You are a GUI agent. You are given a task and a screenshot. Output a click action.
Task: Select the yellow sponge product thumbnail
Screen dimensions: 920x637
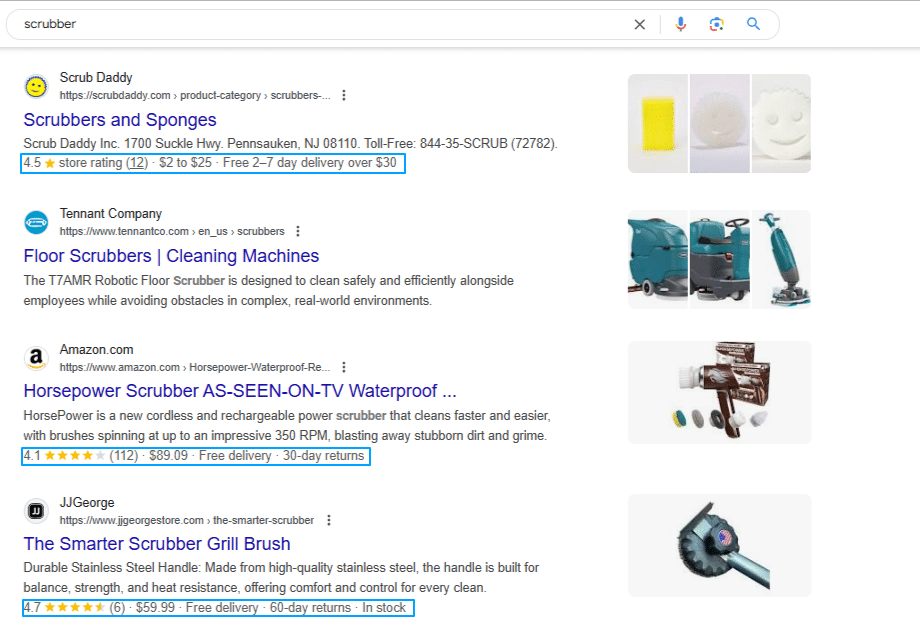pos(658,123)
